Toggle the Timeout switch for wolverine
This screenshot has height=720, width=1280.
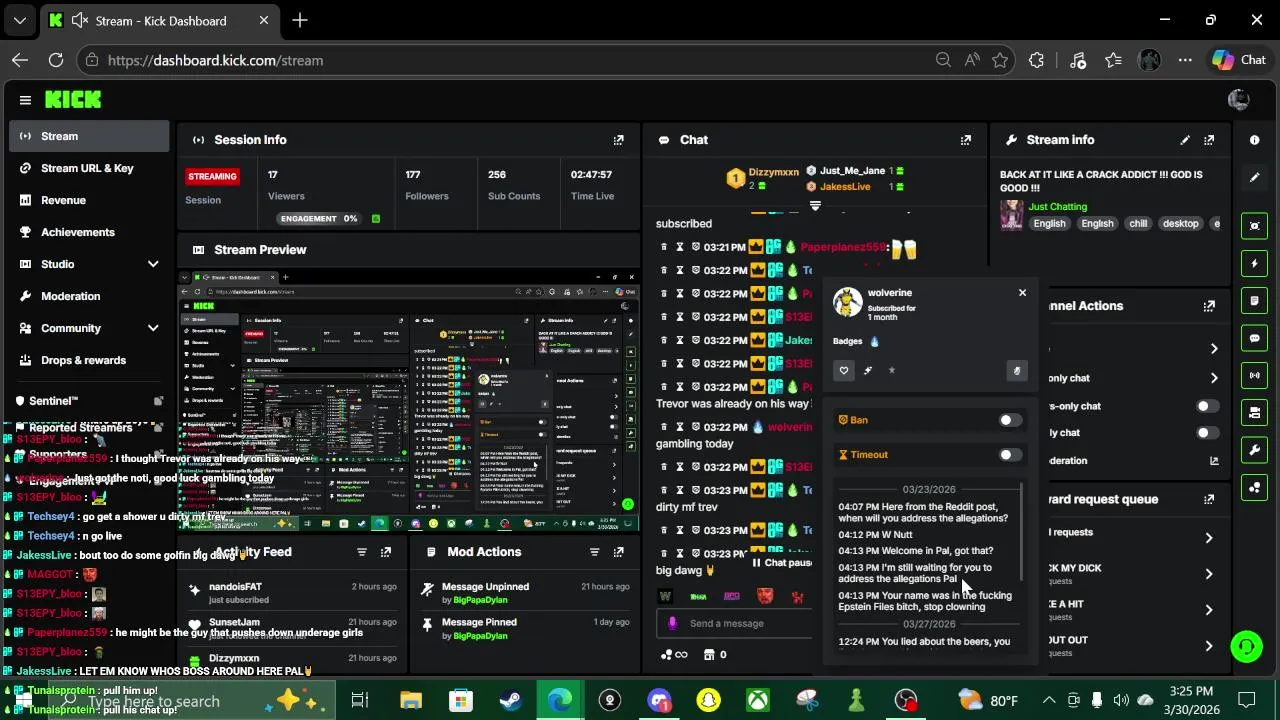(1010, 455)
